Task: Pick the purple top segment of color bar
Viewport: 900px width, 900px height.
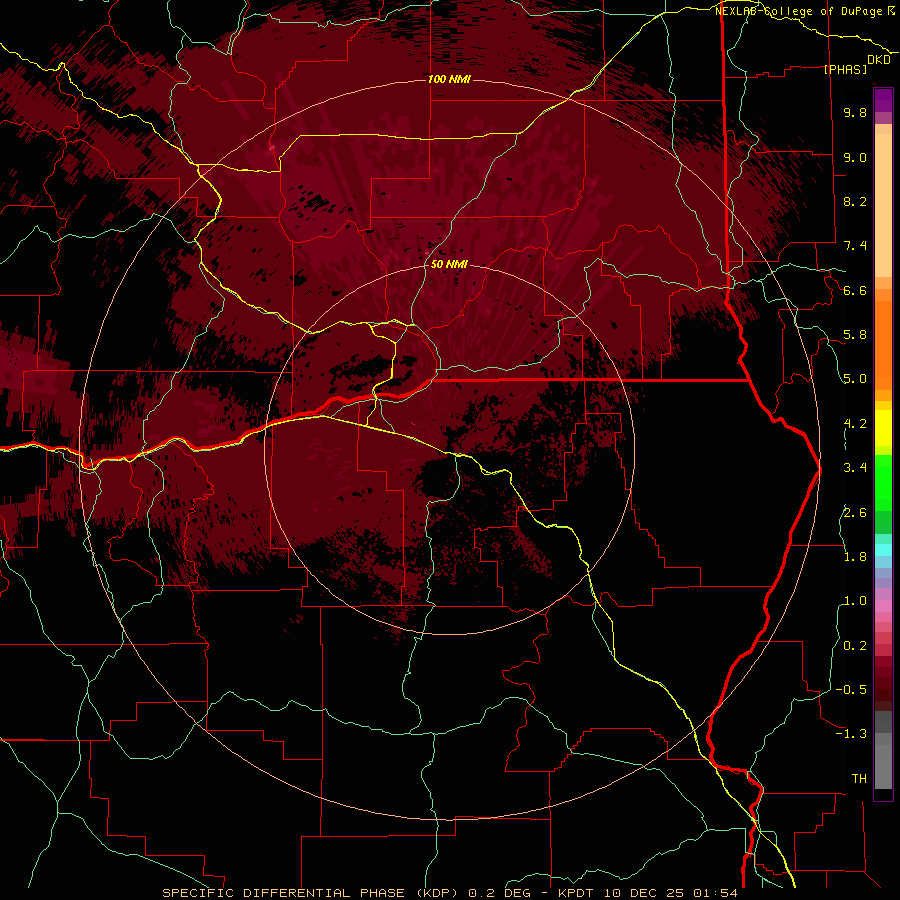Action: (x=883, y=100)
